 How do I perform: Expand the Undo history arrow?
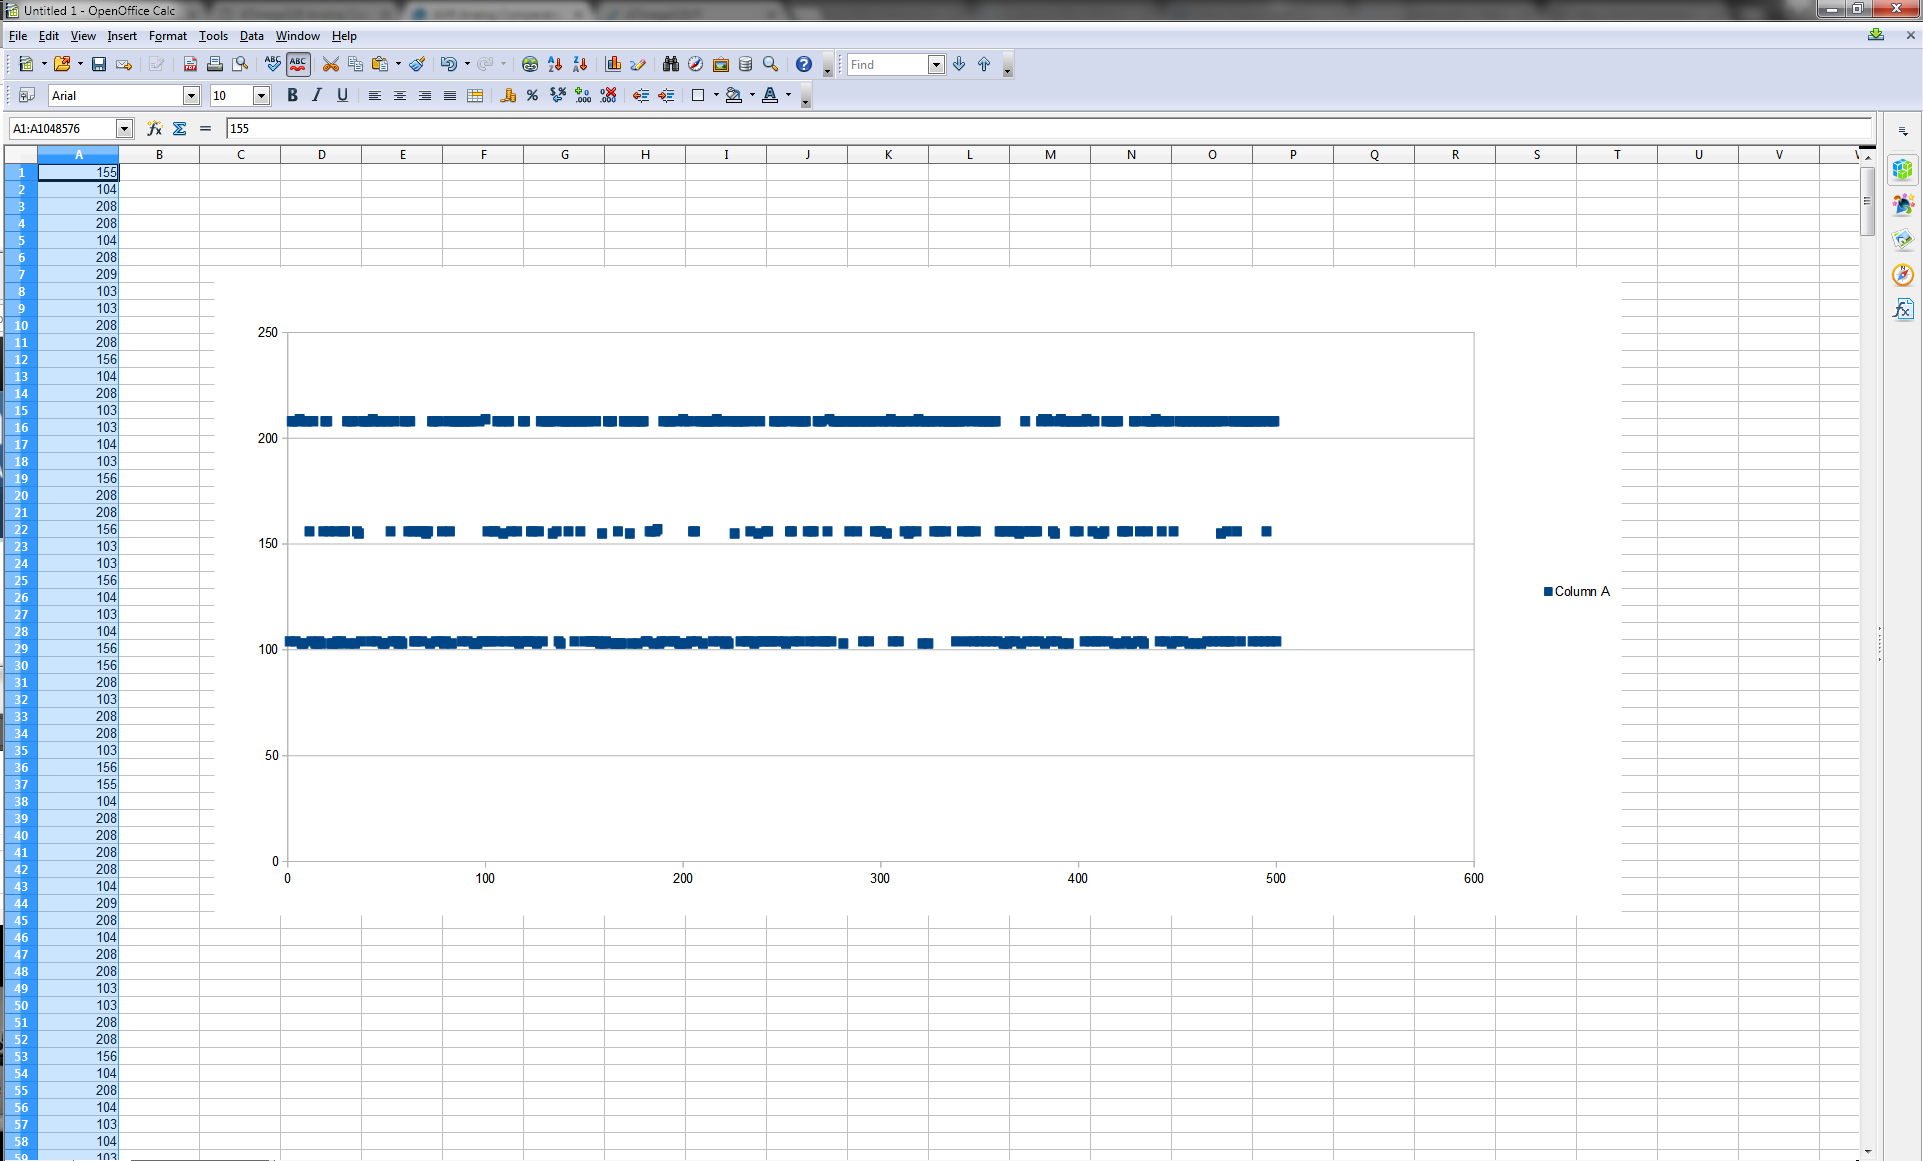[x=467, y=64]
